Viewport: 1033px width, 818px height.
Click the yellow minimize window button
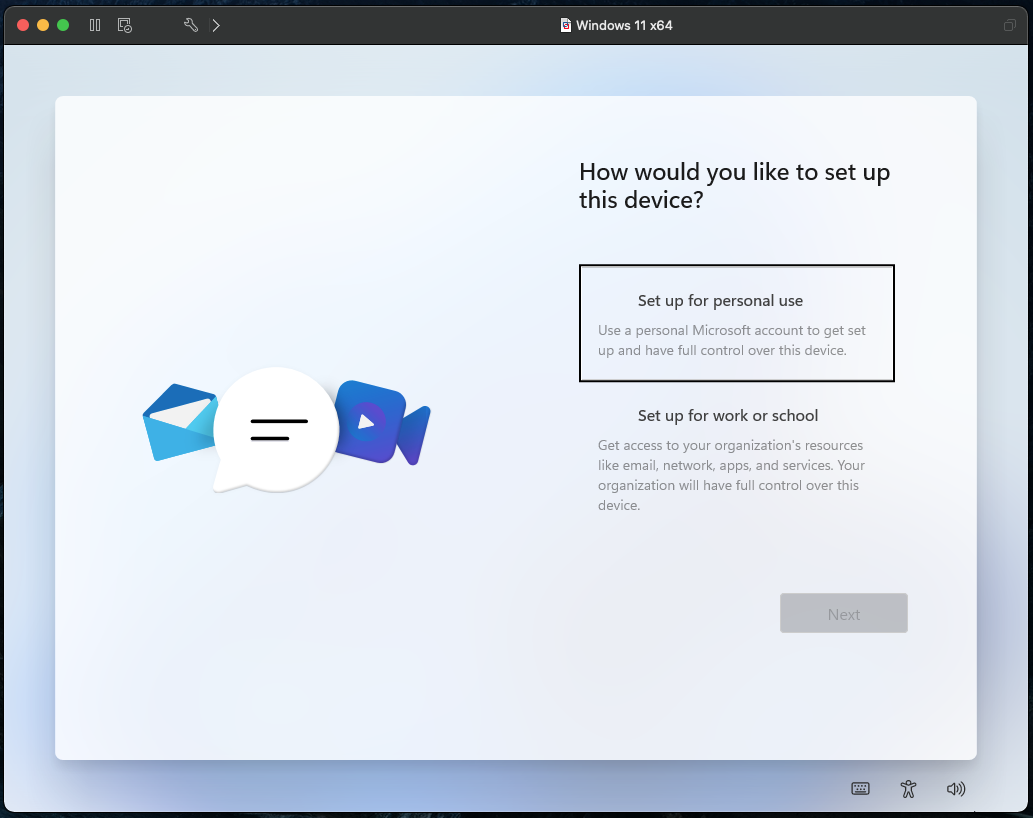(43, 25)
